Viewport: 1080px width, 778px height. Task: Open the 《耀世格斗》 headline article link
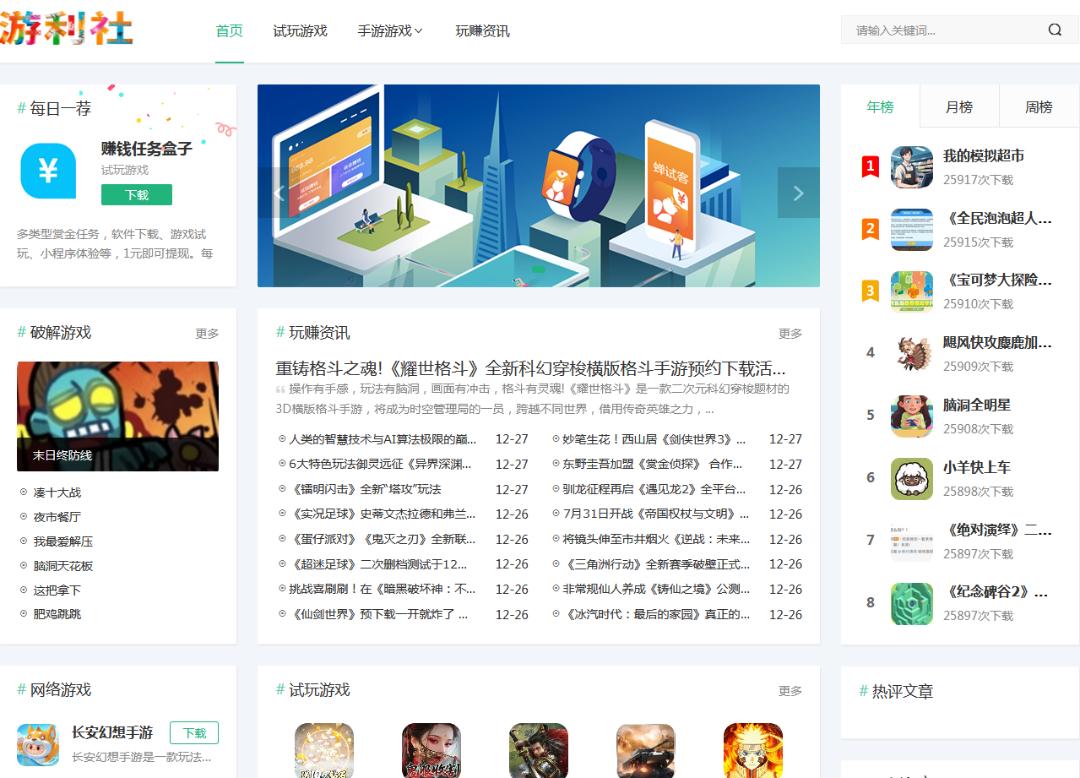point(530,368)
